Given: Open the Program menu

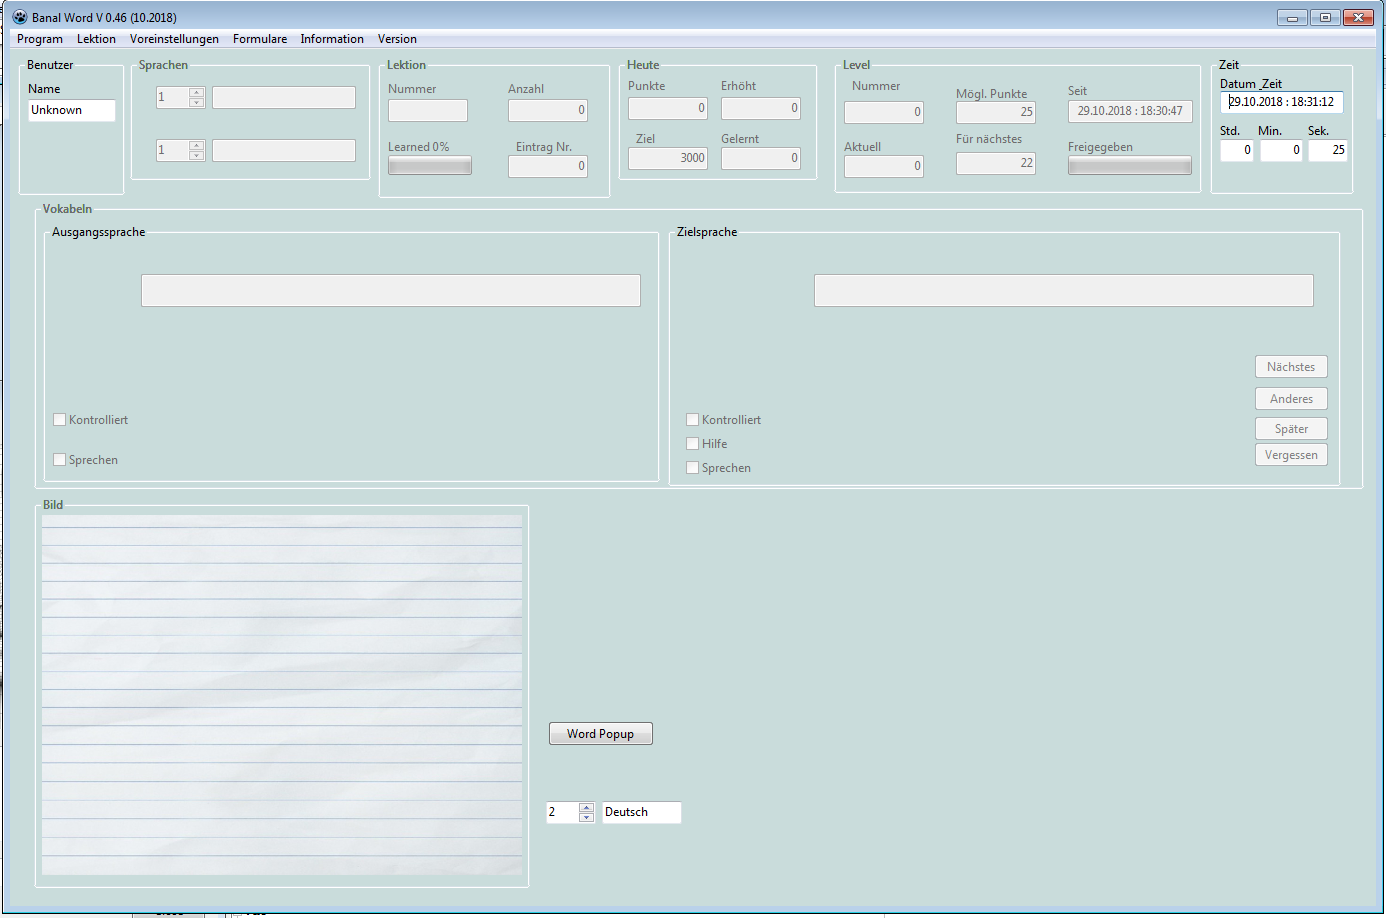Looking at the screenshot, I should coord(40,39).
